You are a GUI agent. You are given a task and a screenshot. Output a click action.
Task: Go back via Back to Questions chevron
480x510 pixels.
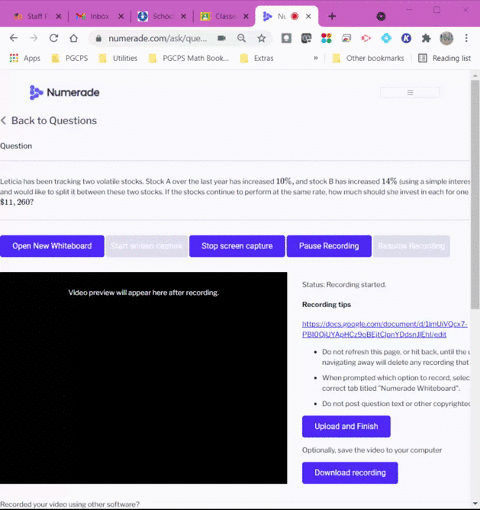4,120
